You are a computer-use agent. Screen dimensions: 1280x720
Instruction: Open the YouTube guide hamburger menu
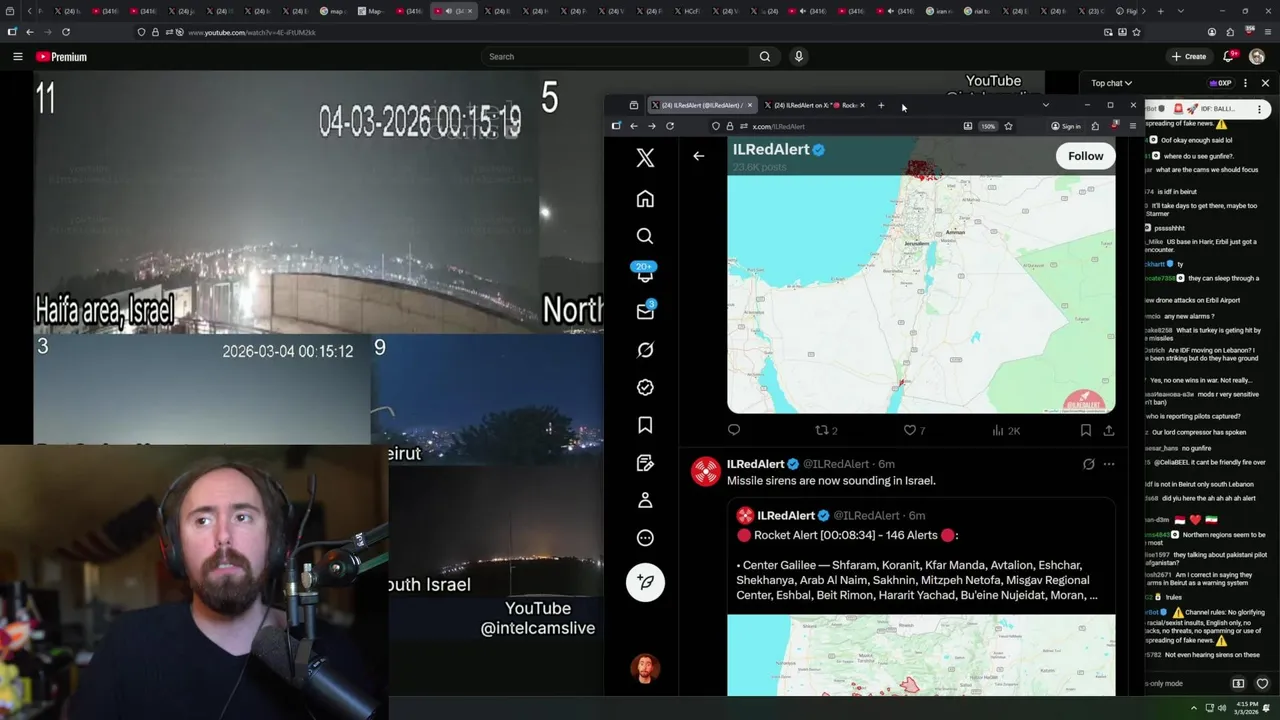[x=18, y=57]
